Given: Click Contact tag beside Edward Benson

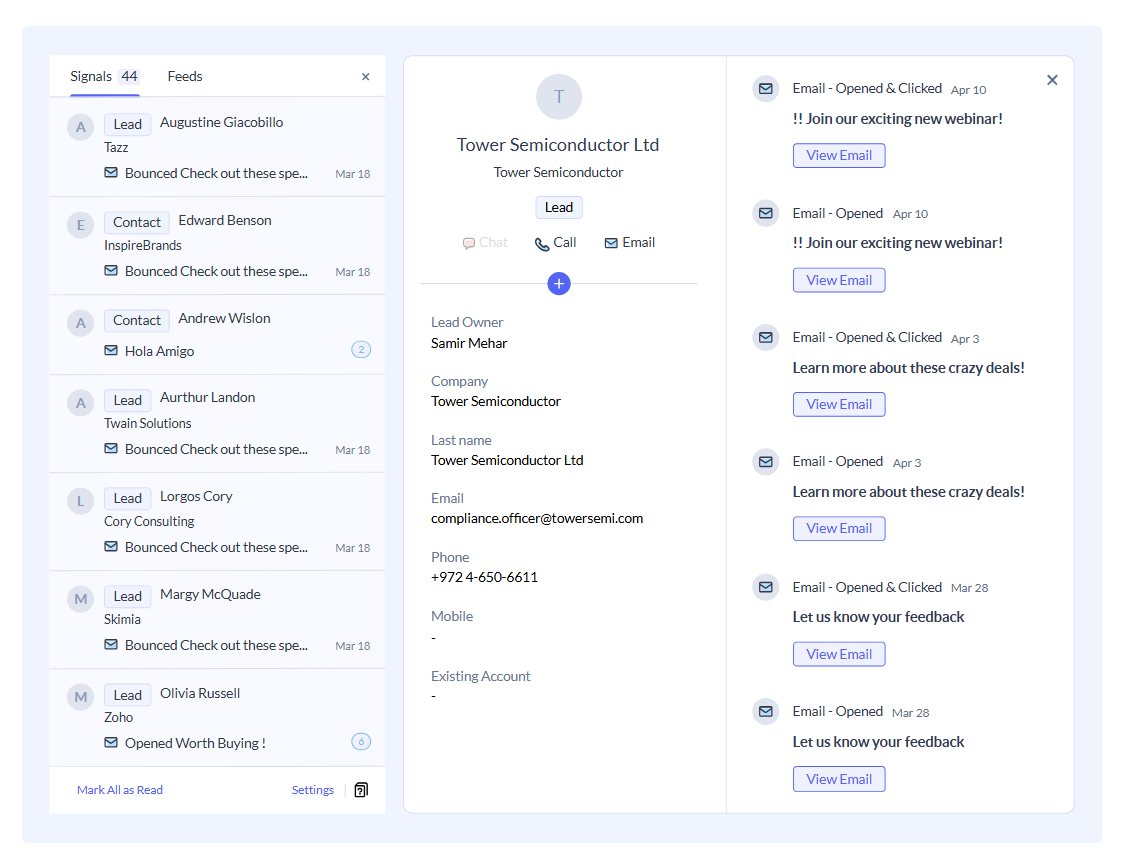Looking at the screenshot, I should click(x=136, y=223).
